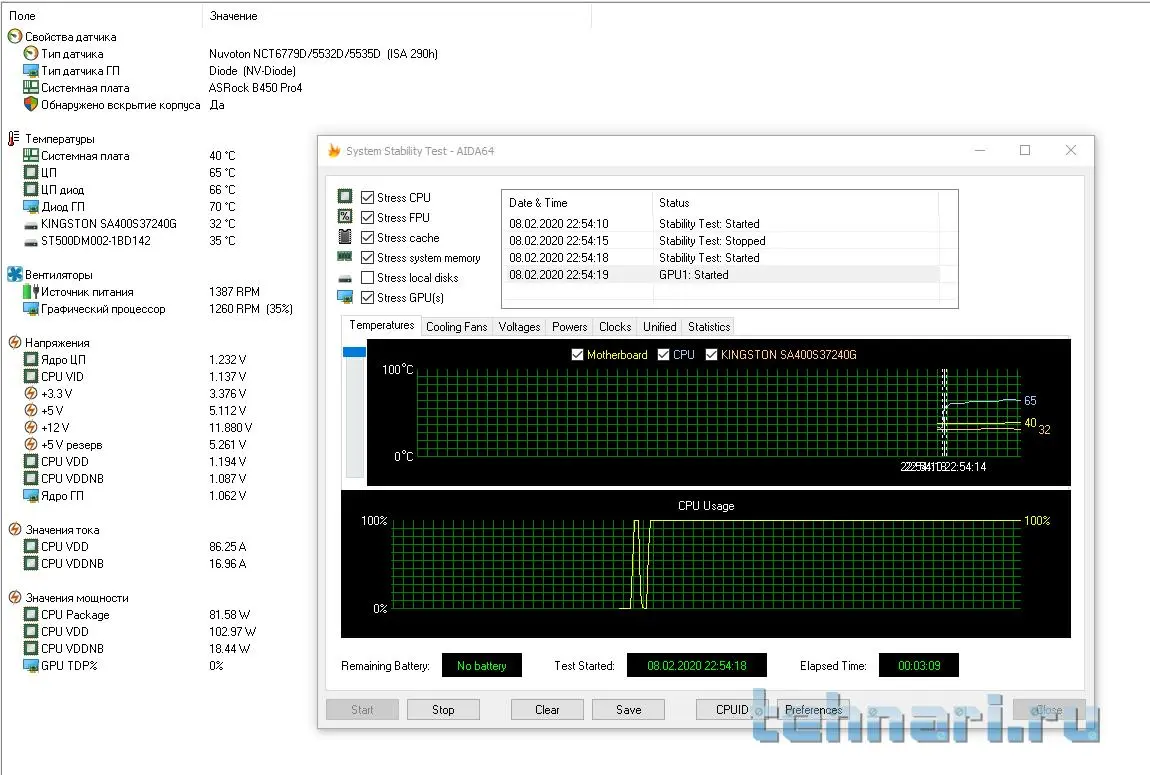
Task: Click the Значение column header
Action: (397, 15)
